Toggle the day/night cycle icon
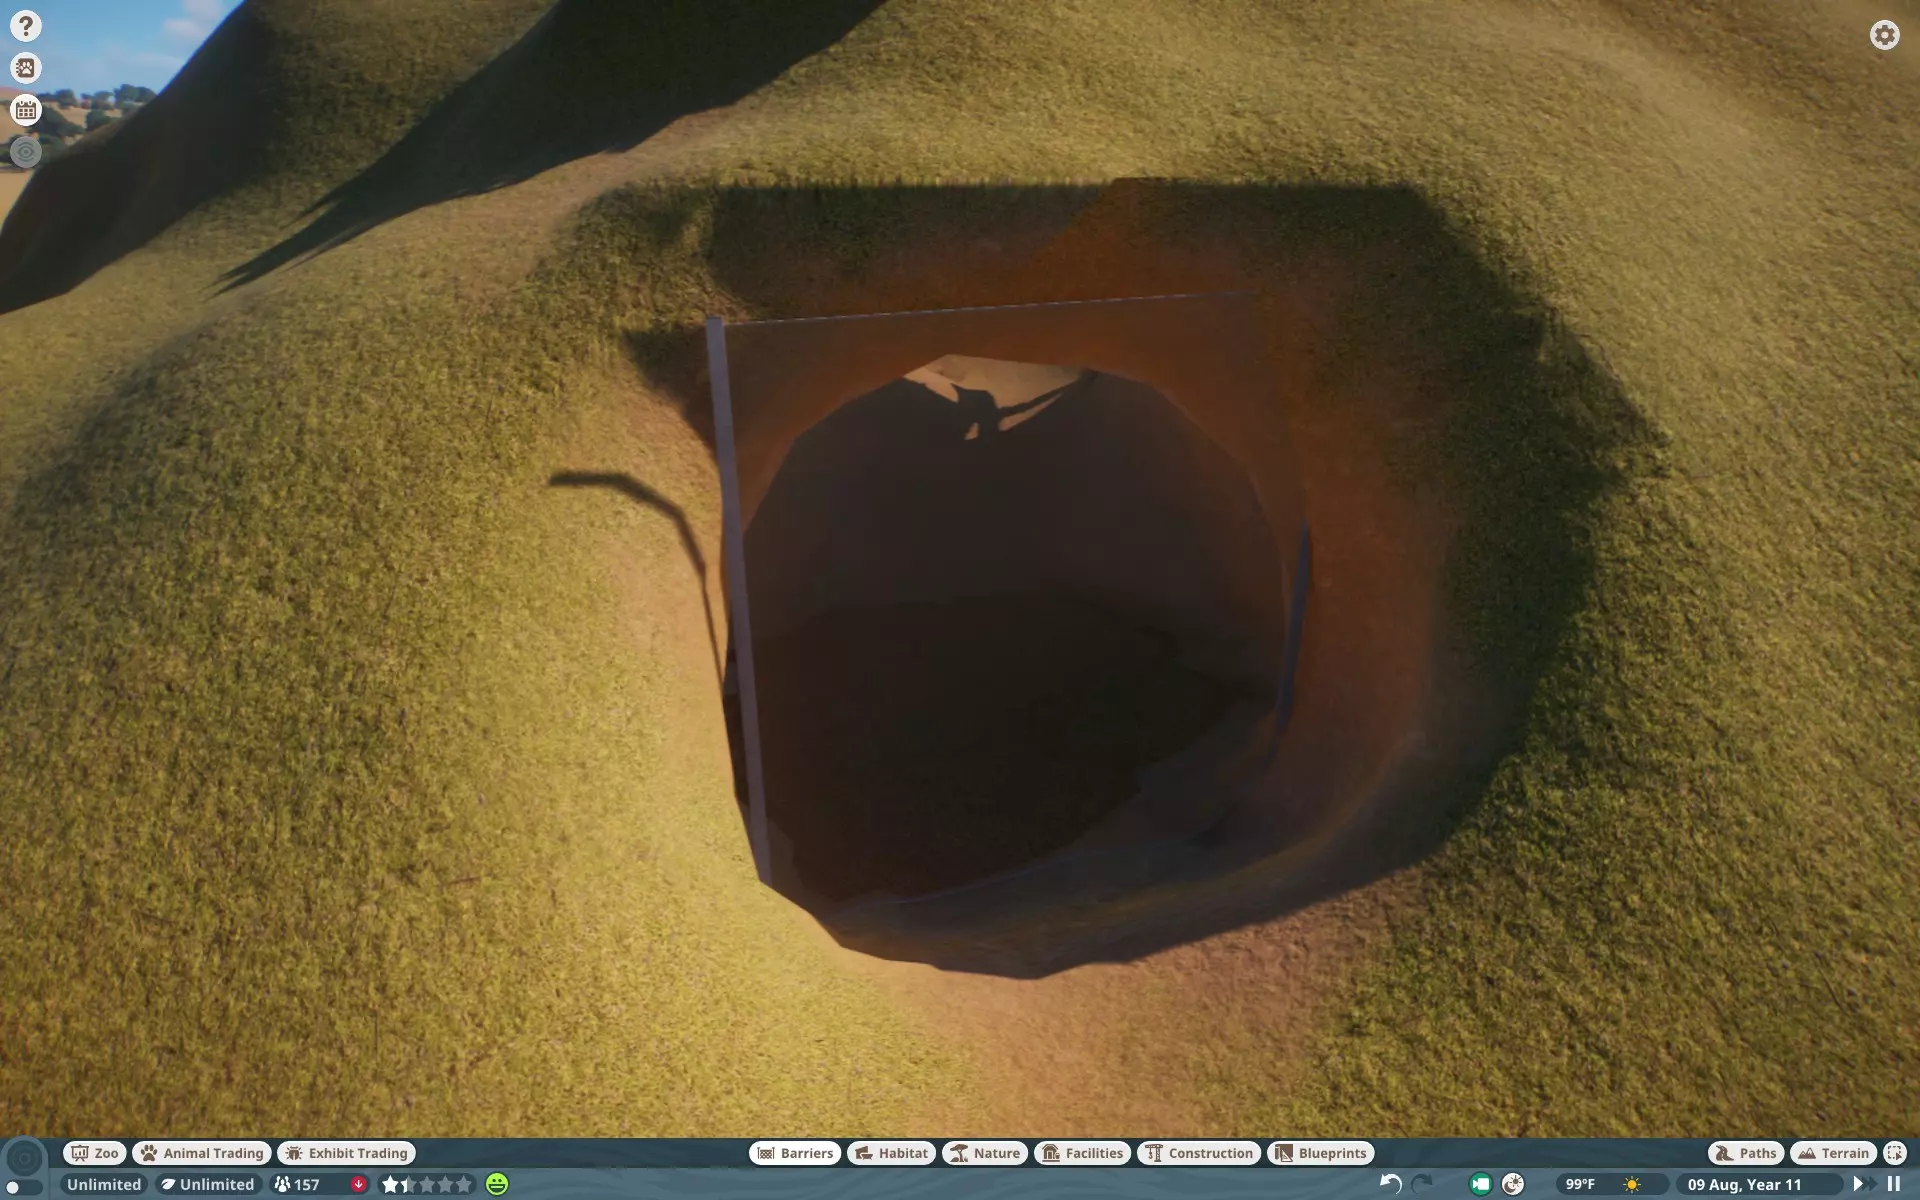Screen dimensions: 1920x1200 [x=1513, y=1184]
